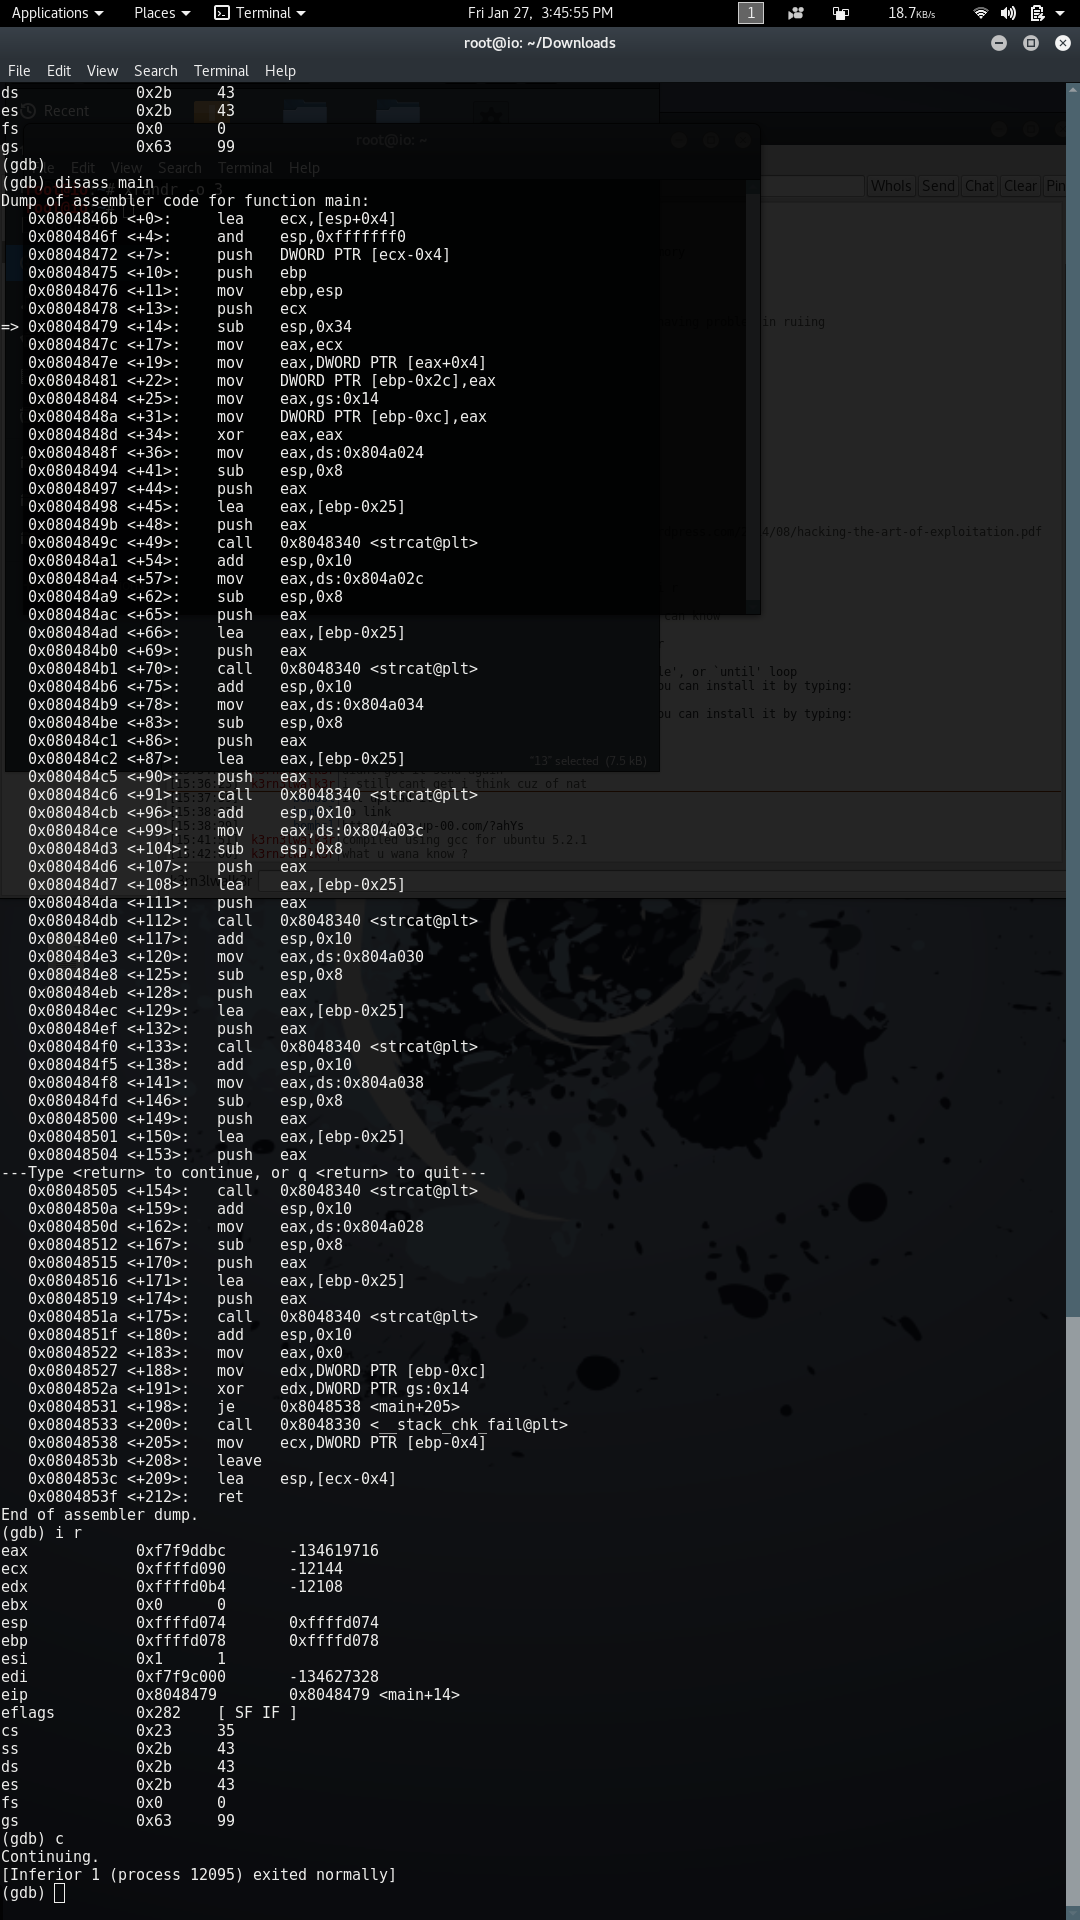The height and width of the screenshot is (1920, 1080).
Task: Click the eax register value 0xf7f9ddbc
Action: click(181, 1551)
